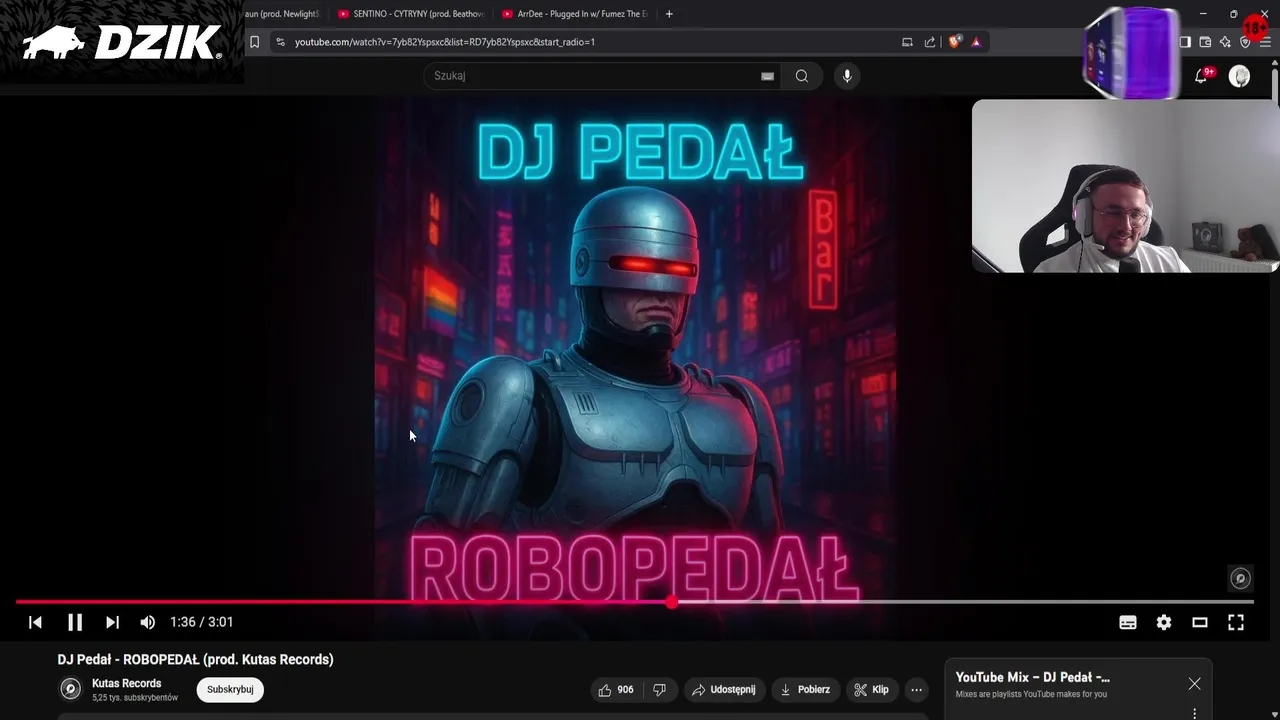Screen dimensions: 1280x720
Task: Share this page icon in address bar
Action: coord(930,42)
